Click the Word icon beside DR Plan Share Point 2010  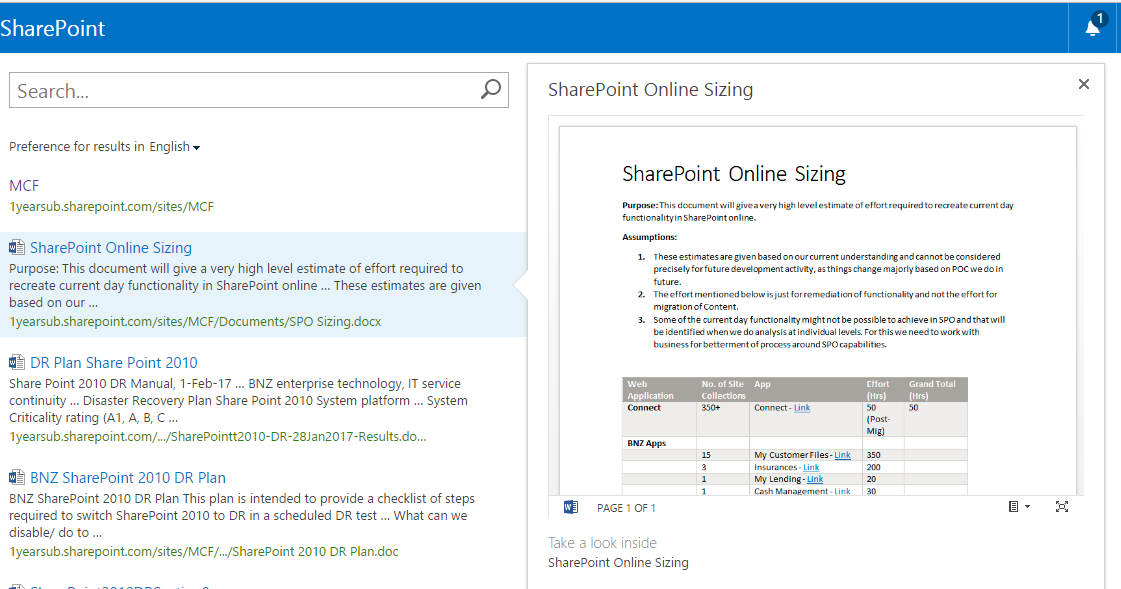(15, 362)
